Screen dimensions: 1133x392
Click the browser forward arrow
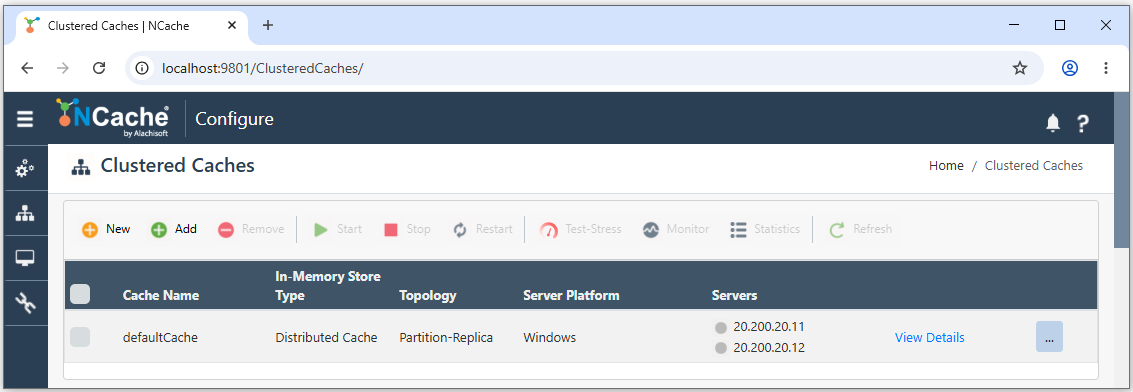[63, 68]
